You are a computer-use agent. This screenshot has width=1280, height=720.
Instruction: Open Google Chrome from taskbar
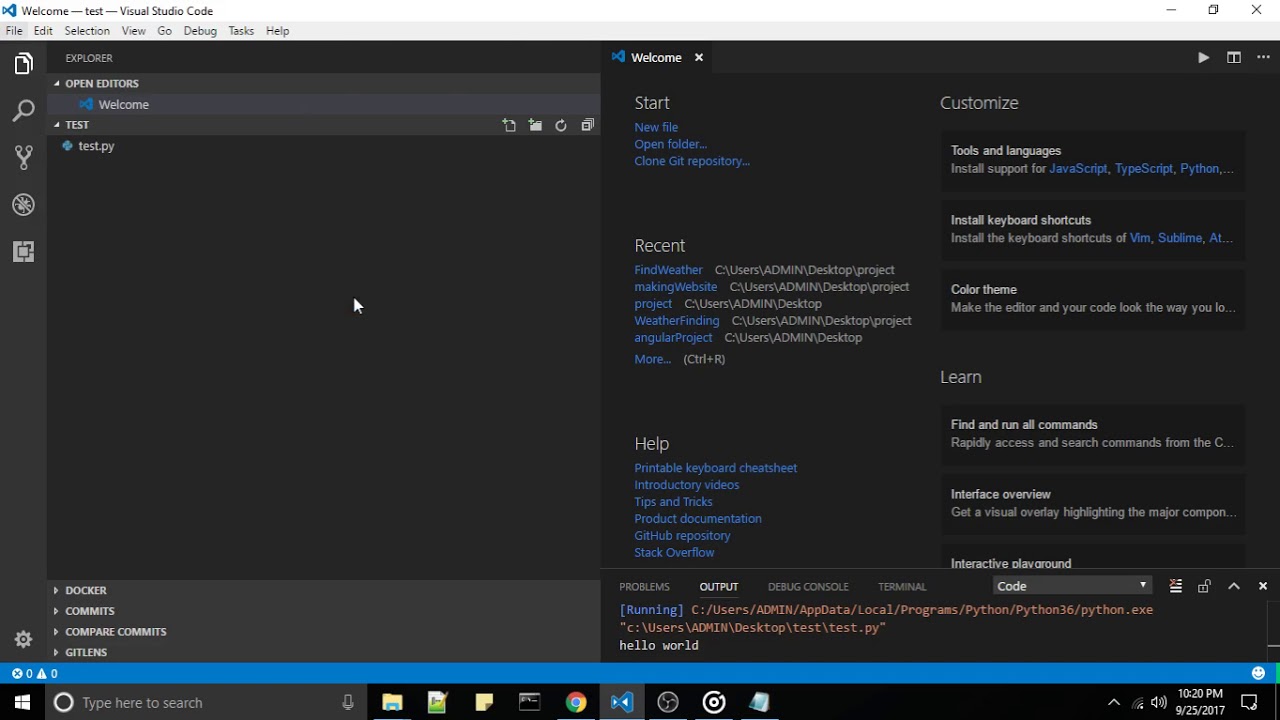(x=575, y=702)
